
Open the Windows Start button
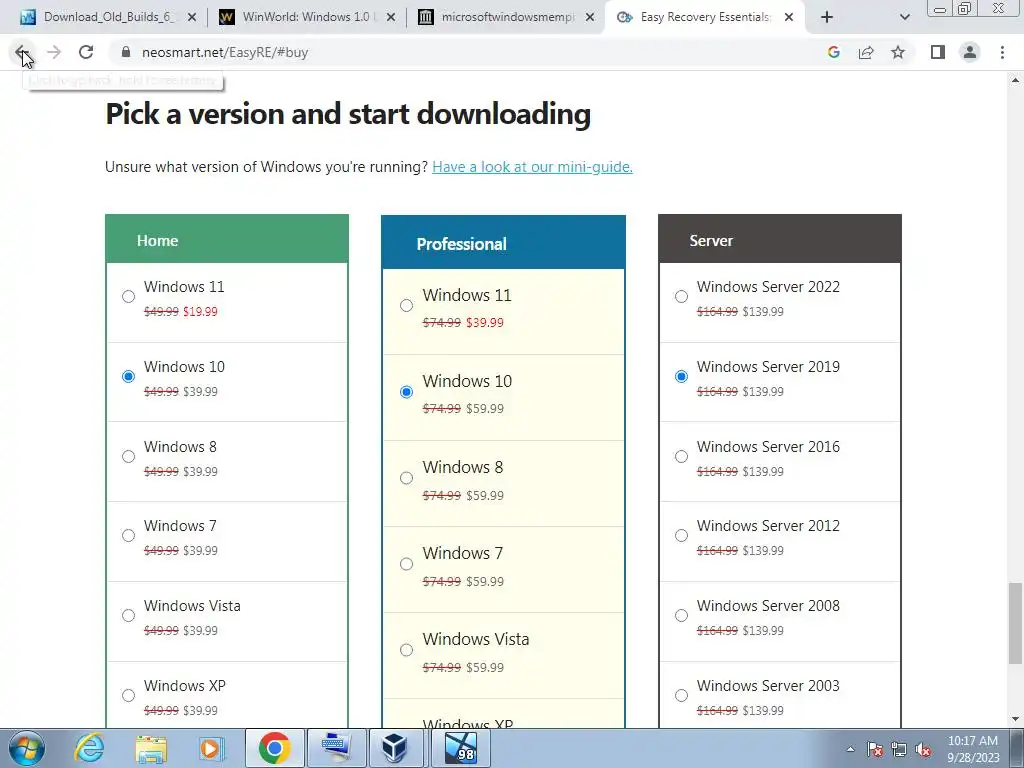click(x=27, y=748)
